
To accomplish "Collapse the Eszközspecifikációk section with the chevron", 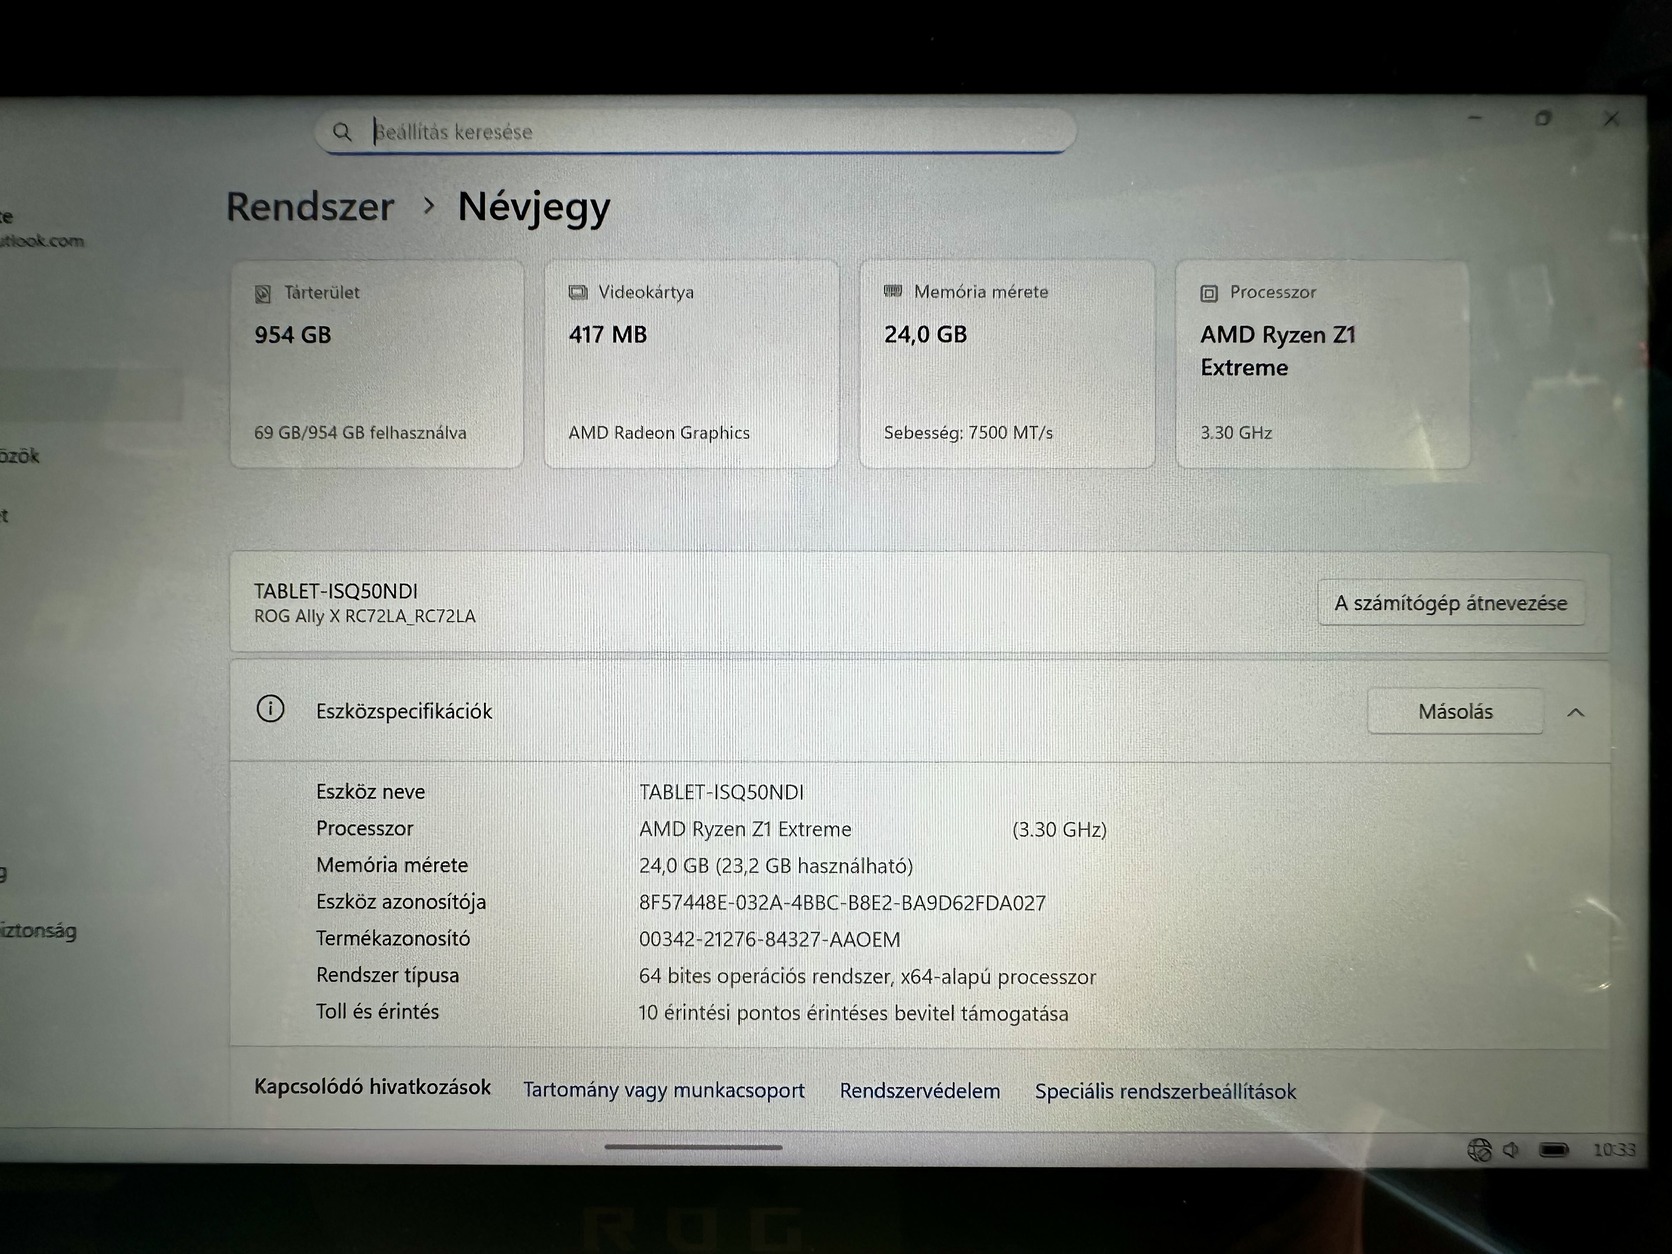I will (x=1576, y=712).
